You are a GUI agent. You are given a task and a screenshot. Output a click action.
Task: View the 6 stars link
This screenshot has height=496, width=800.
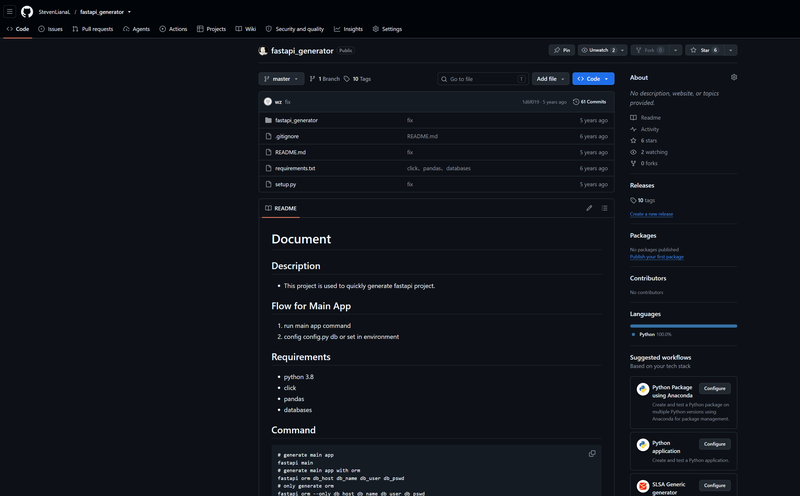point(643,140)
